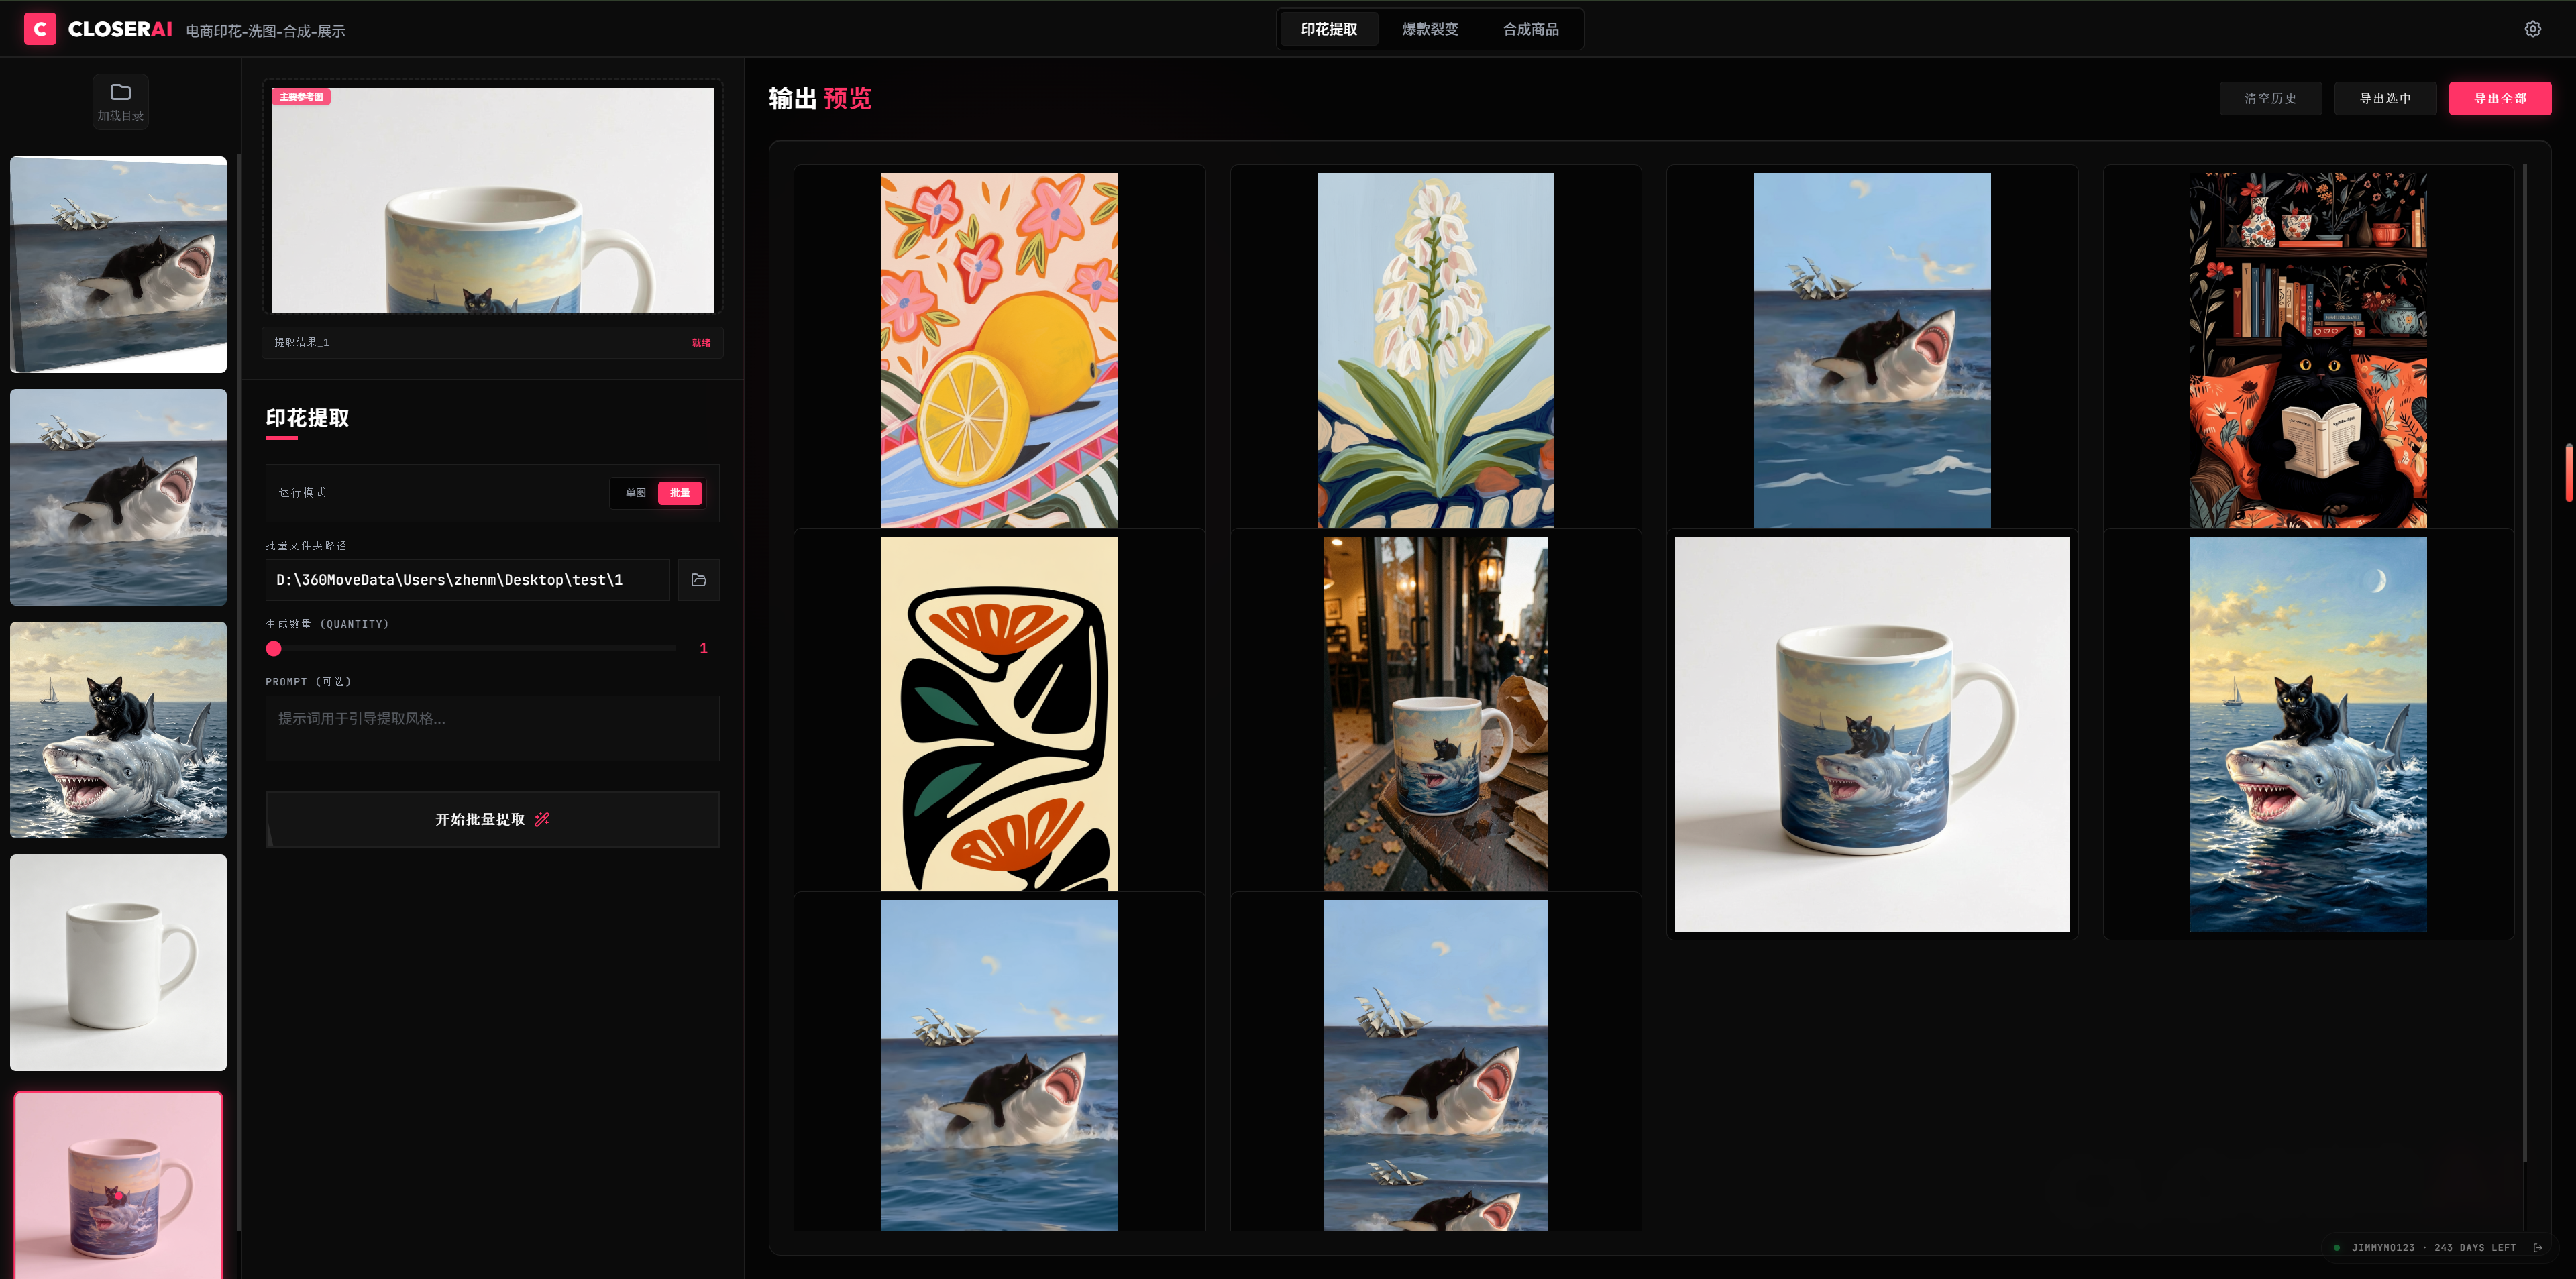The width and height of the screenshot is (2576, 1279).
Task: Select single image mode (单图)
Action: click(635, 492)
